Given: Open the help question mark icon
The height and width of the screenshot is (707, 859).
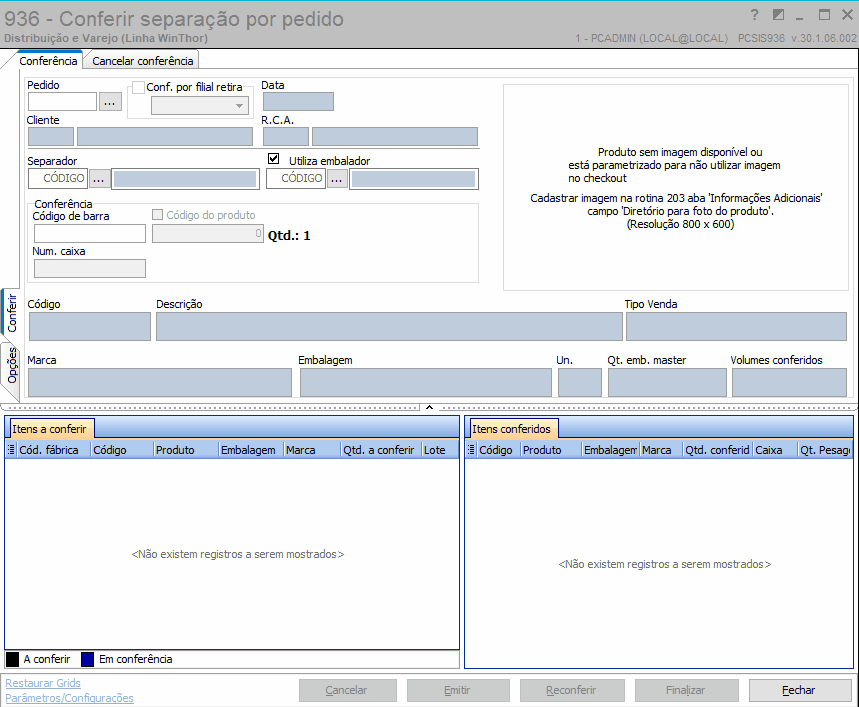Looking at the screenshot, I should point(754,15).
